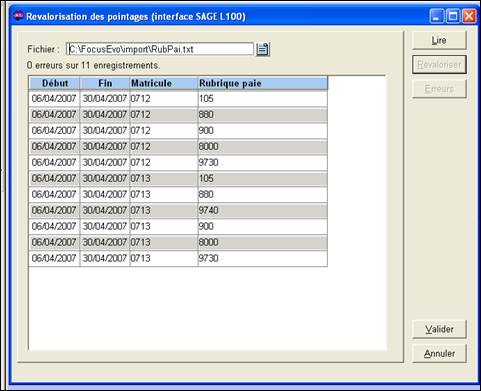Select rubrique 900 cell for matricule 0713
The width and height of the screenshot is (481, 391).
click(263, 226)
